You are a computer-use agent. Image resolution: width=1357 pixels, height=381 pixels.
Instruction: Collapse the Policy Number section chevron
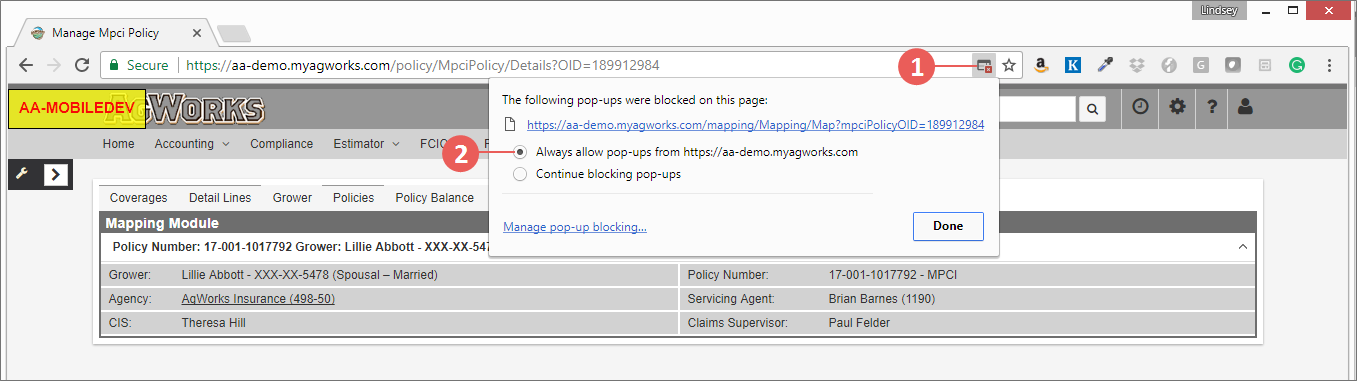pyautogui.click(x=1243, y=246)
